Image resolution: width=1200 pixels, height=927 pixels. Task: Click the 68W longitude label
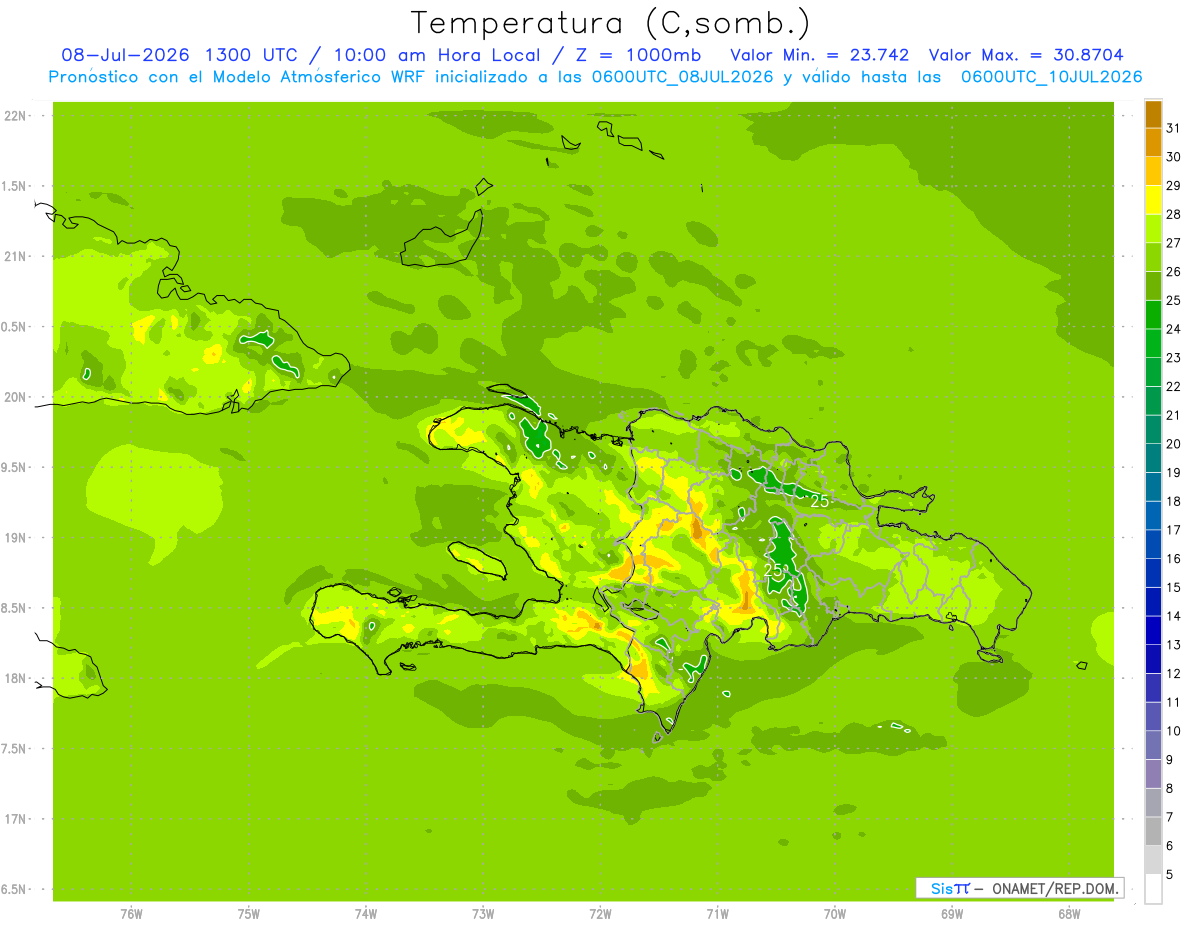1069,913
